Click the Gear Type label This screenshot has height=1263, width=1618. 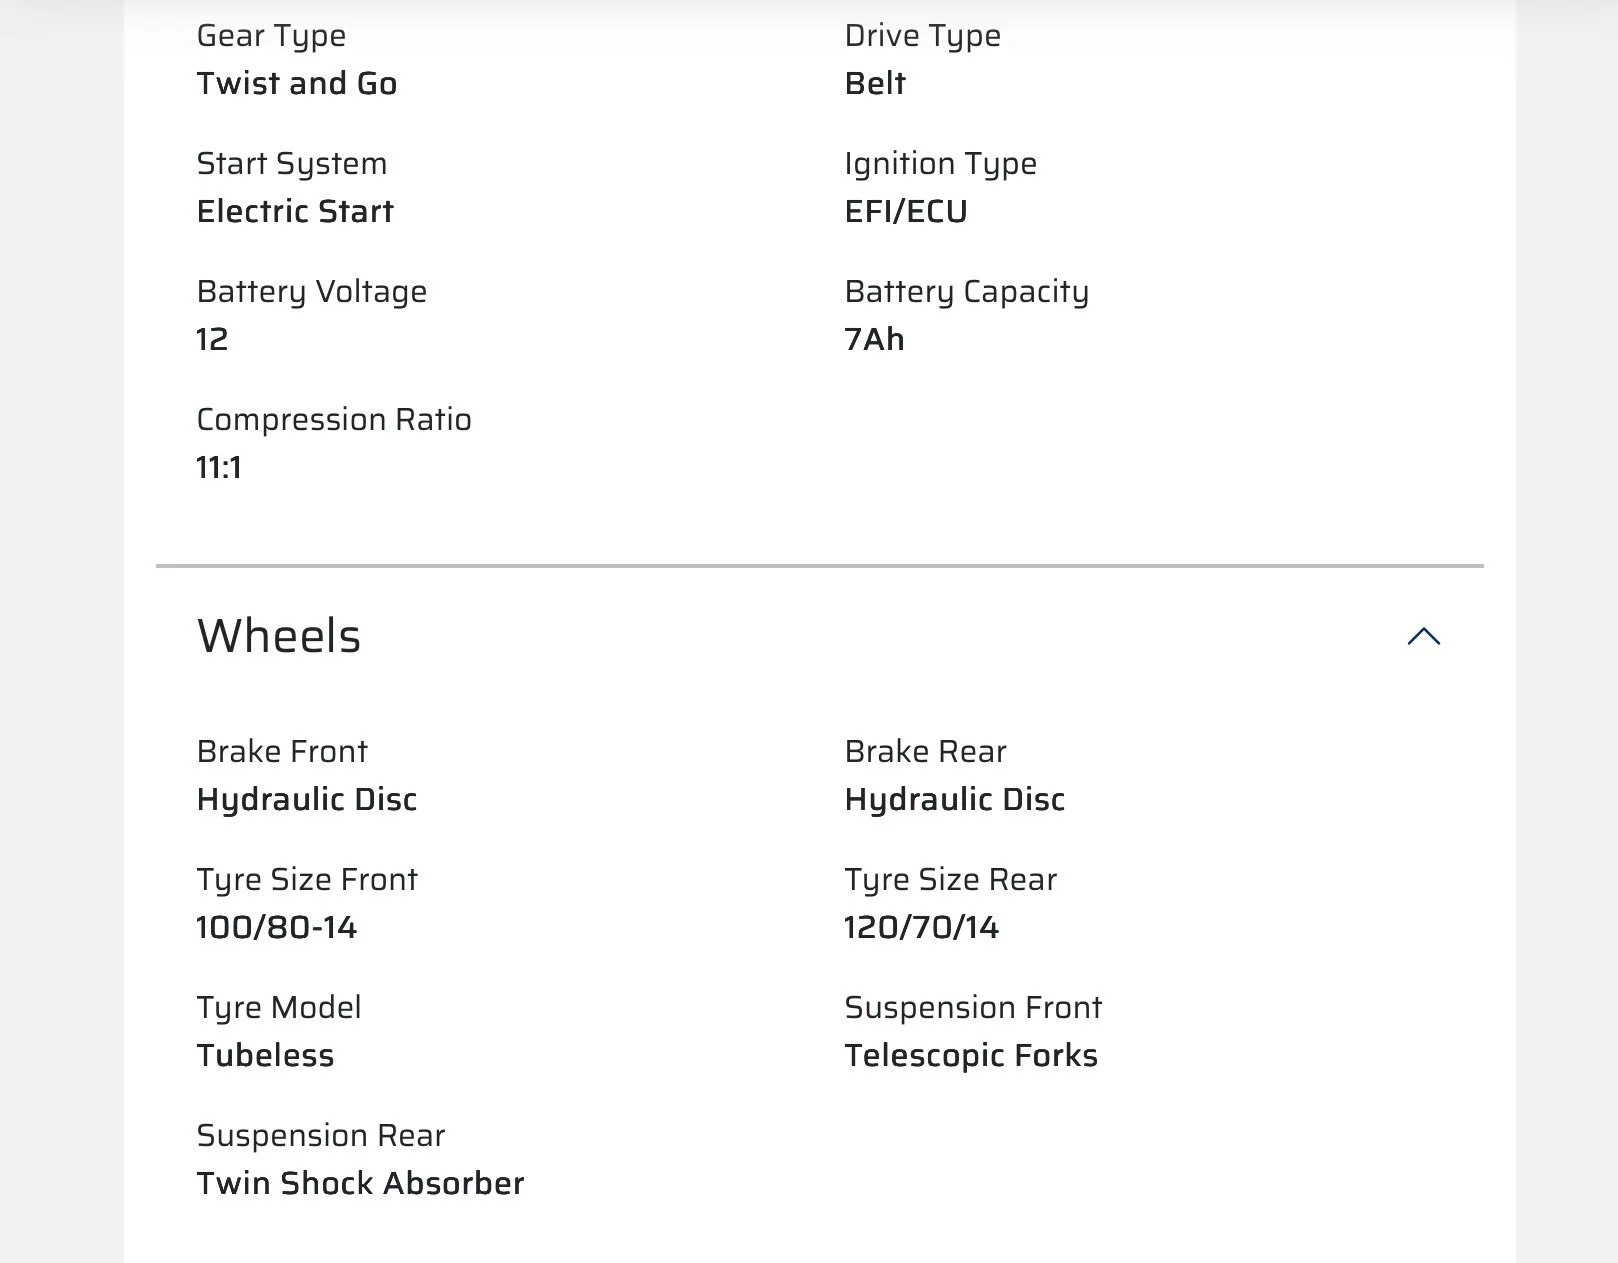(271, 36)
